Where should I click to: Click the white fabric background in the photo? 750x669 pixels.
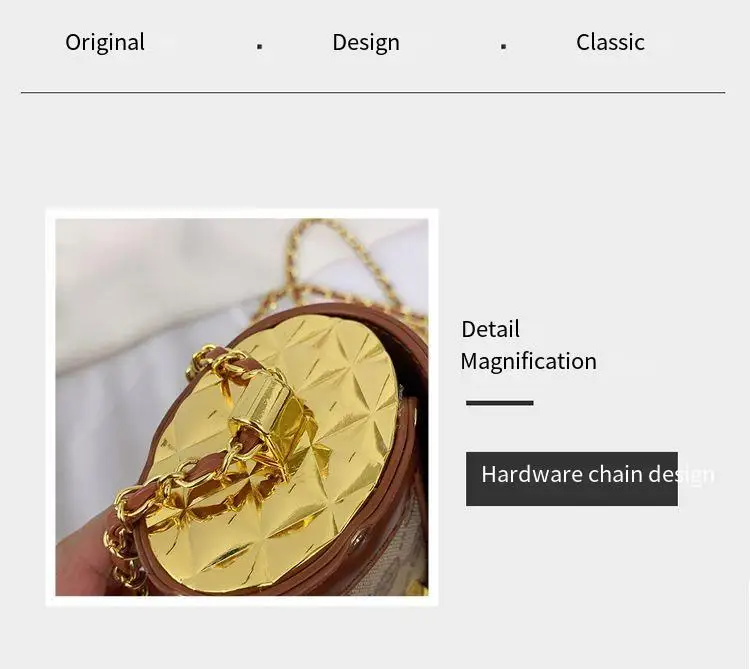tap(143, 287)
